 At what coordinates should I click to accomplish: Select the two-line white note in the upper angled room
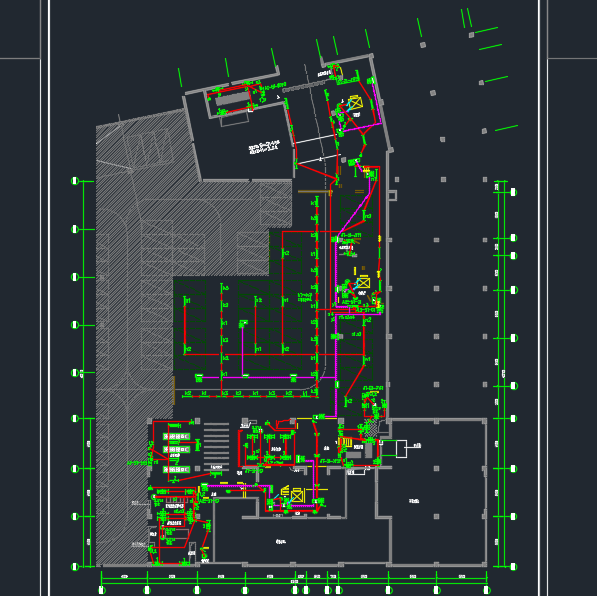point(264,147)
